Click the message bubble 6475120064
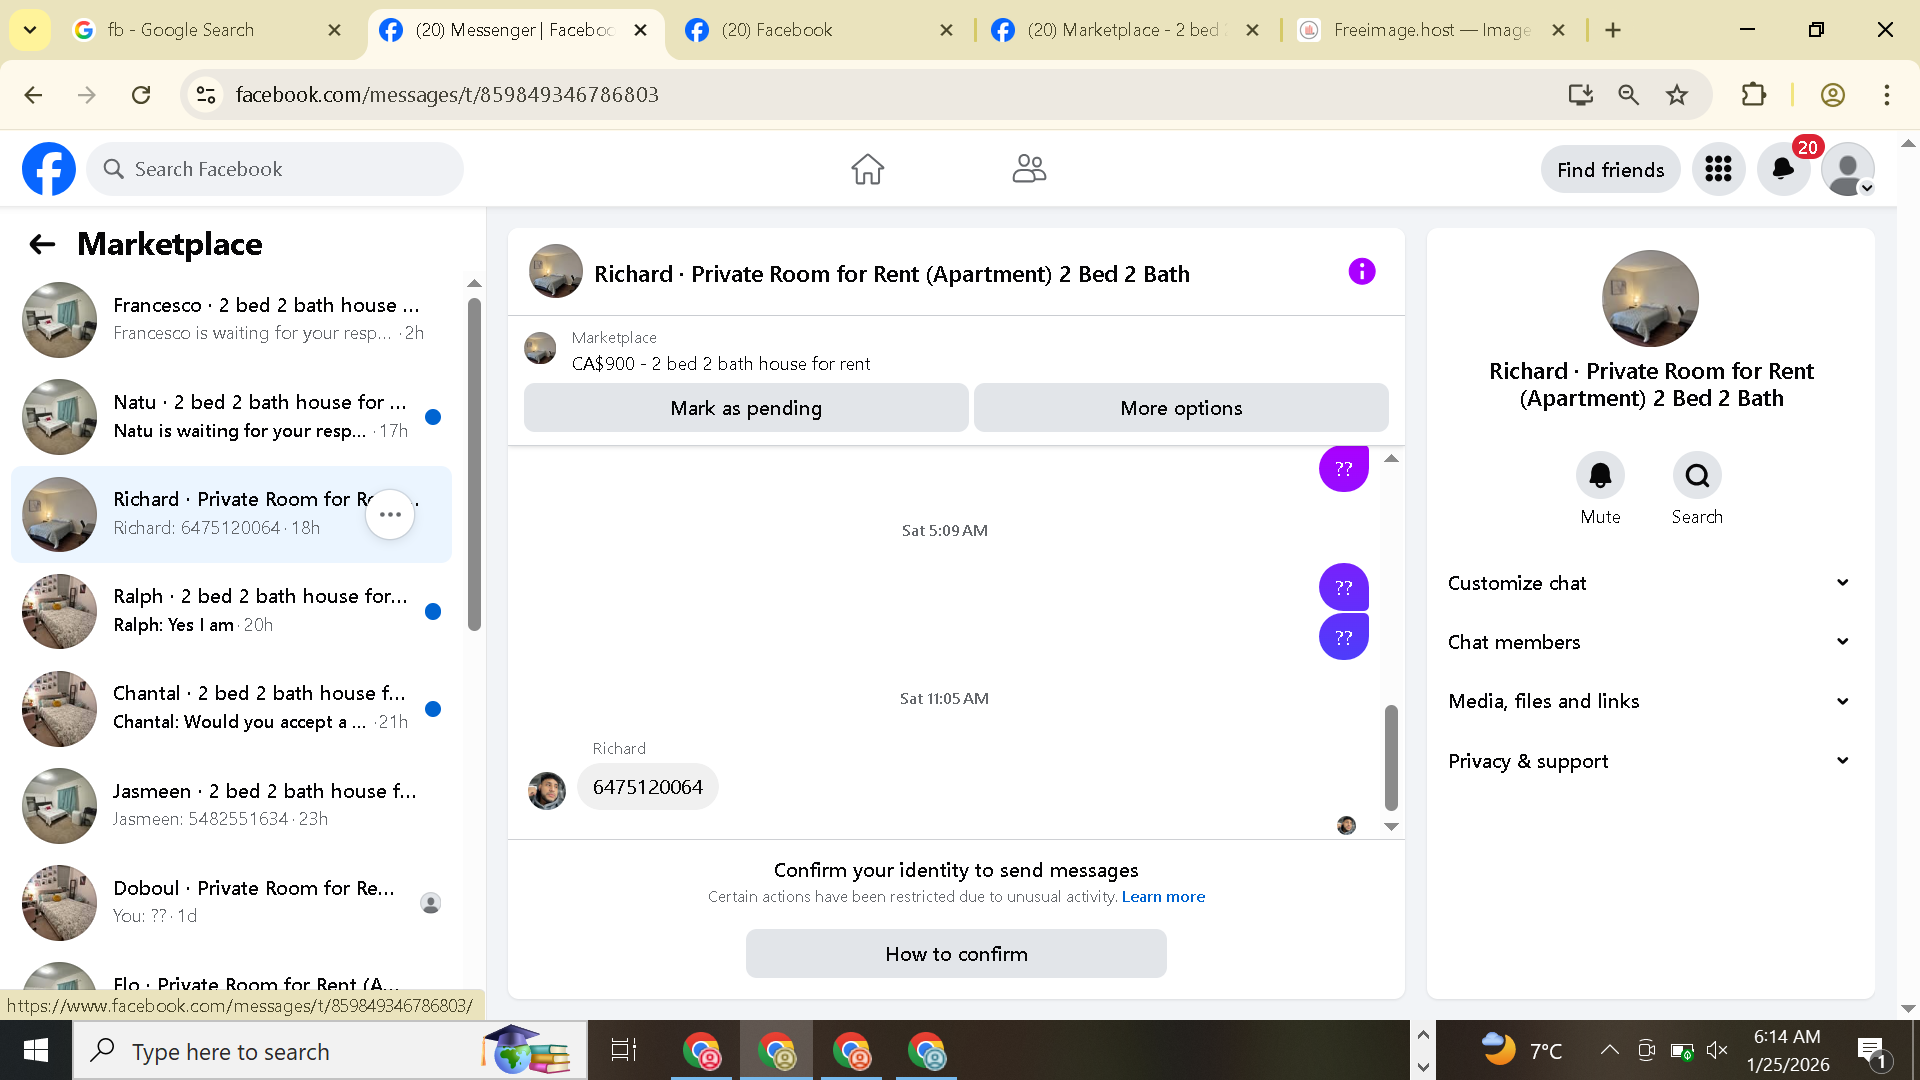 click(648, 787)
